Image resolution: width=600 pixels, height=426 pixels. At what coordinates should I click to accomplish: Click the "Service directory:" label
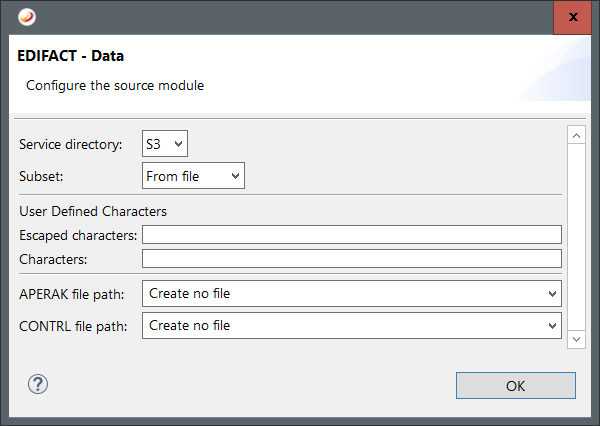pos(70,145)
